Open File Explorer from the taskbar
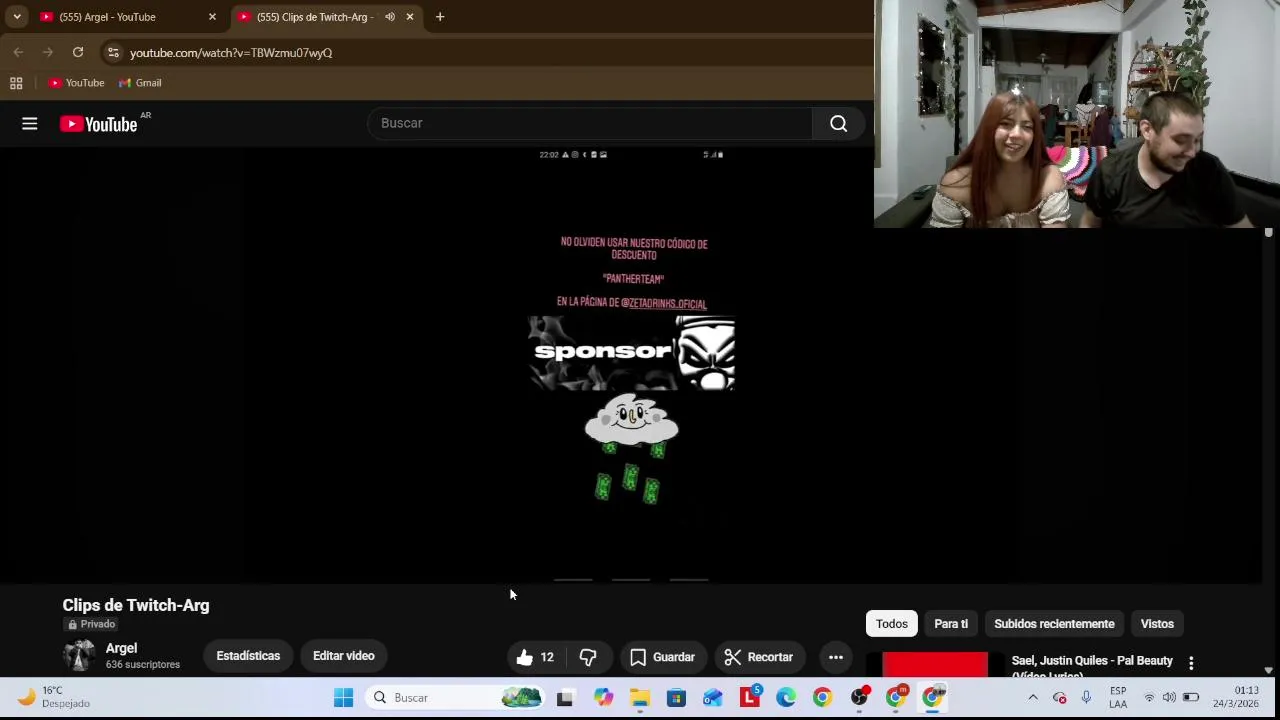1280x720 pixels. click(640, 698)
